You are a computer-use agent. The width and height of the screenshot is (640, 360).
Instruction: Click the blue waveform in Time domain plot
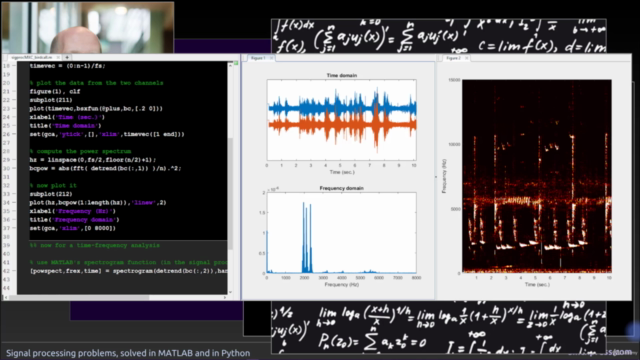[x=341, y=108]
